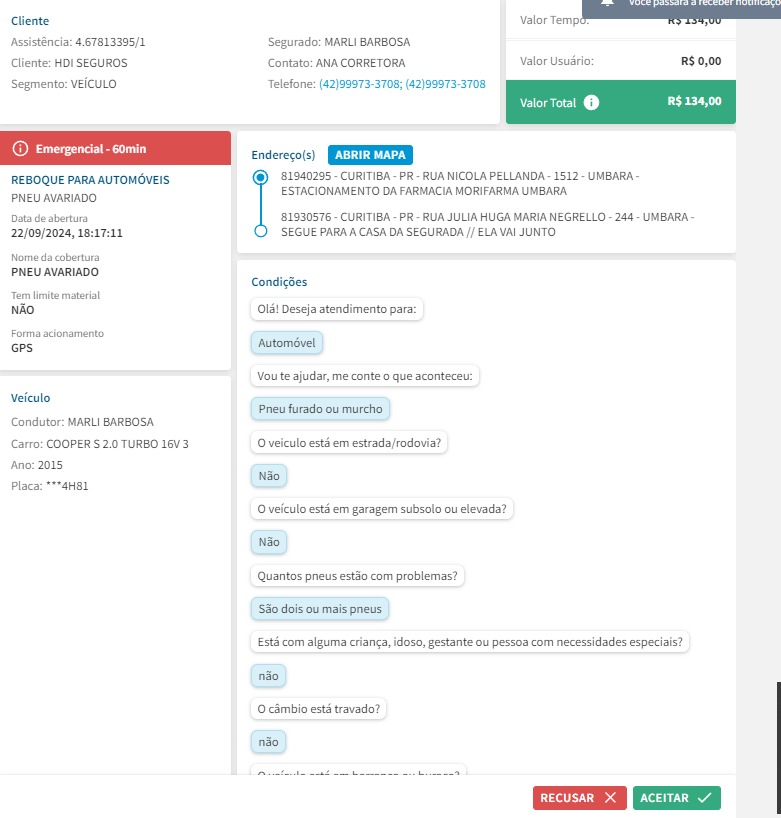
Task: Click the green Valor Total bar
Action: [x=620, y=102]
